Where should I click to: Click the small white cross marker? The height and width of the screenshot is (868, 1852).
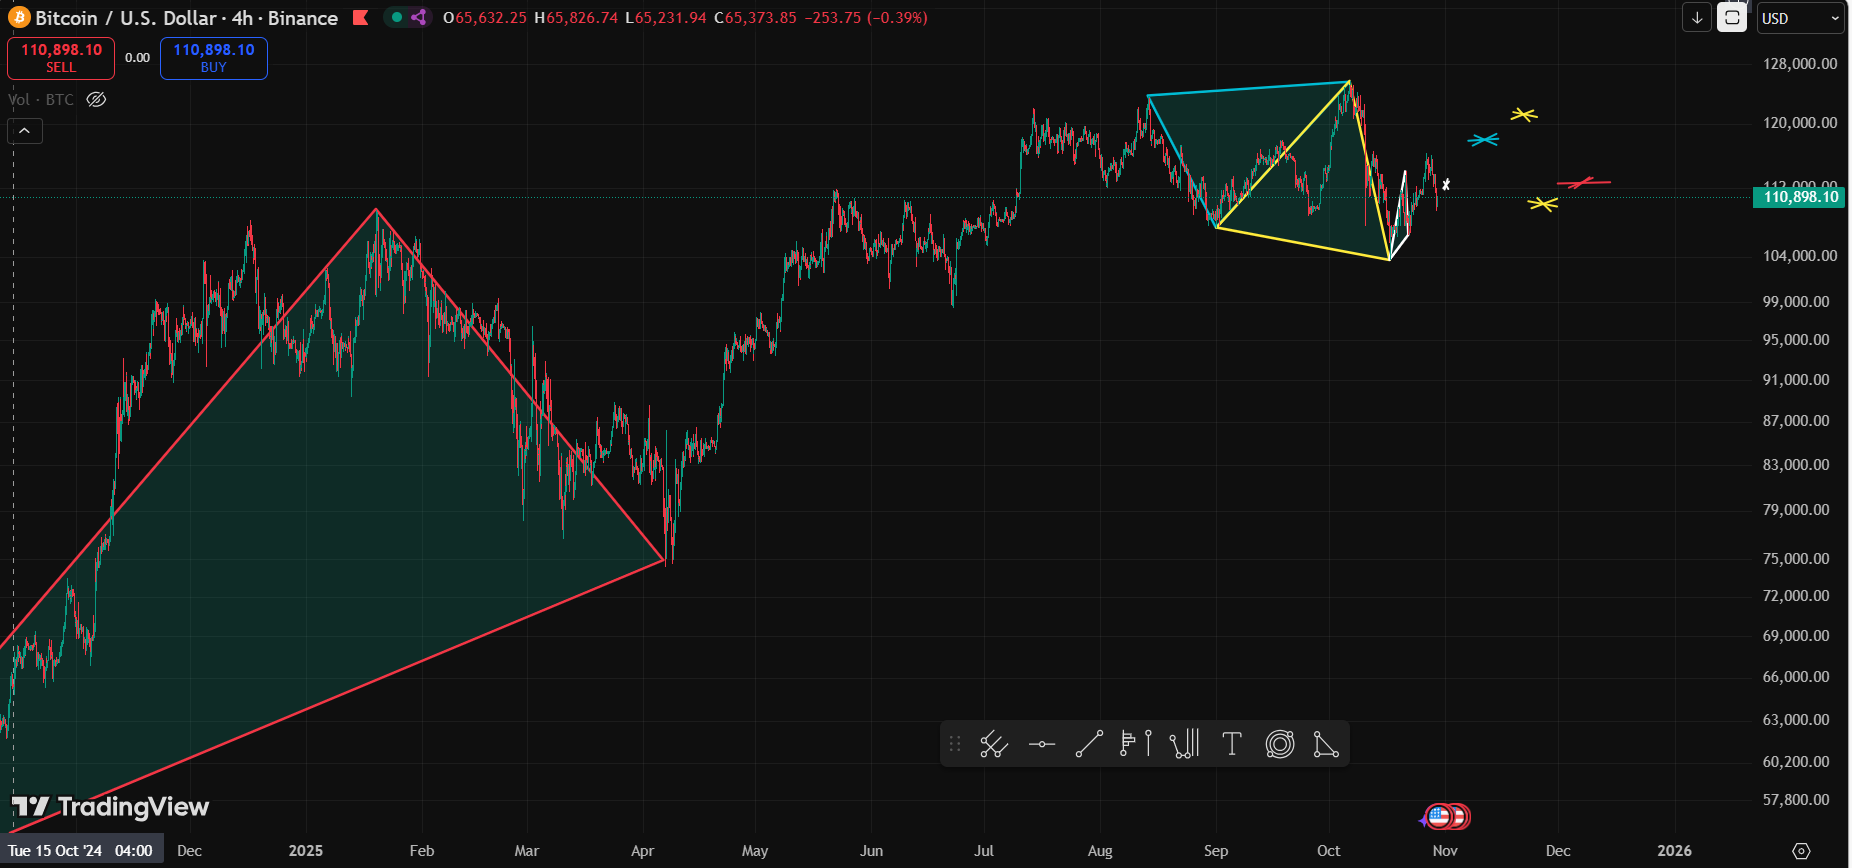click(x=1446, y=184)
